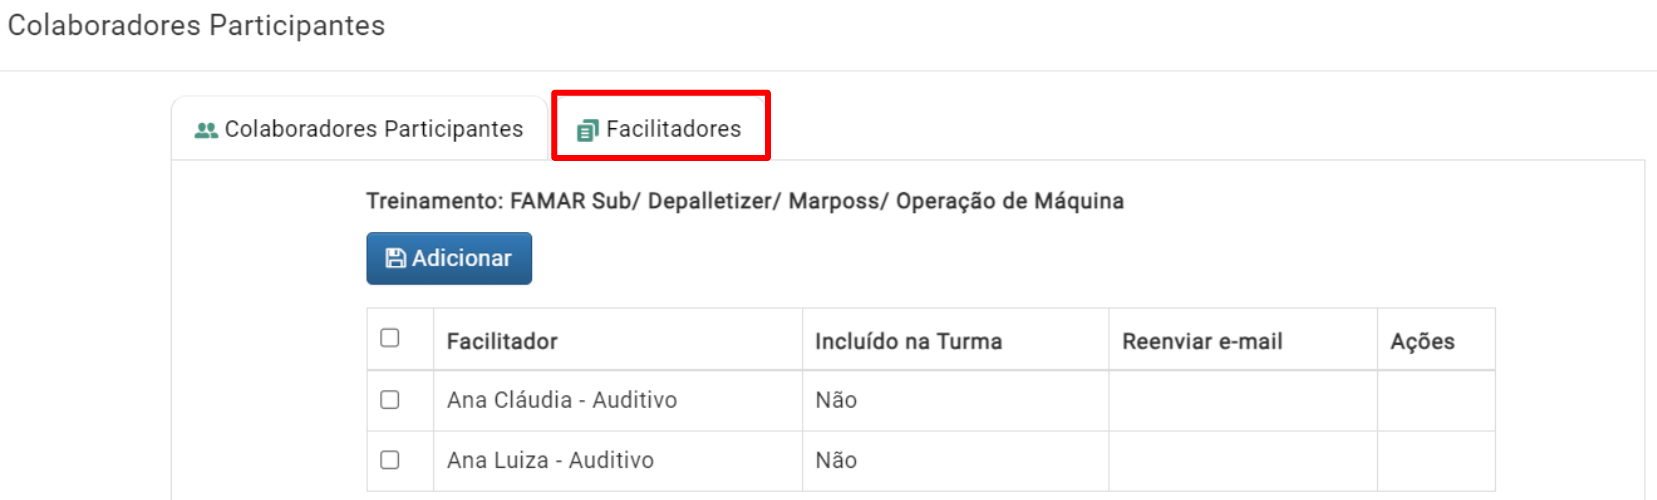Click the documents icon on Facilitadores tab

(588, 130)
